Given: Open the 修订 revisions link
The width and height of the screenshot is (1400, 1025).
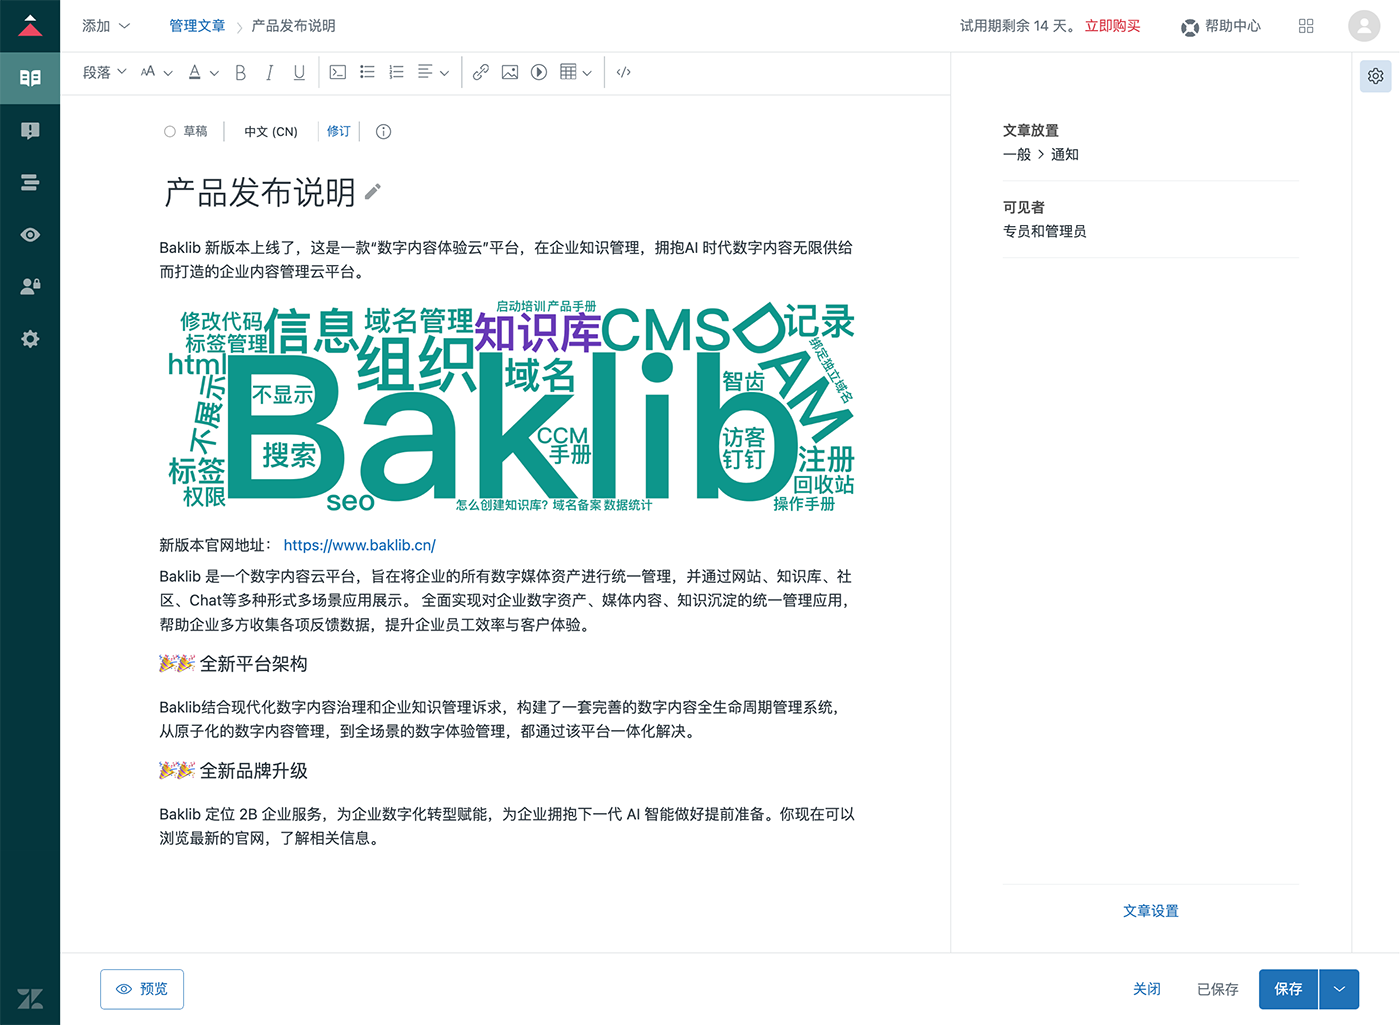Looking at the screenshot, I should [339, 131].
